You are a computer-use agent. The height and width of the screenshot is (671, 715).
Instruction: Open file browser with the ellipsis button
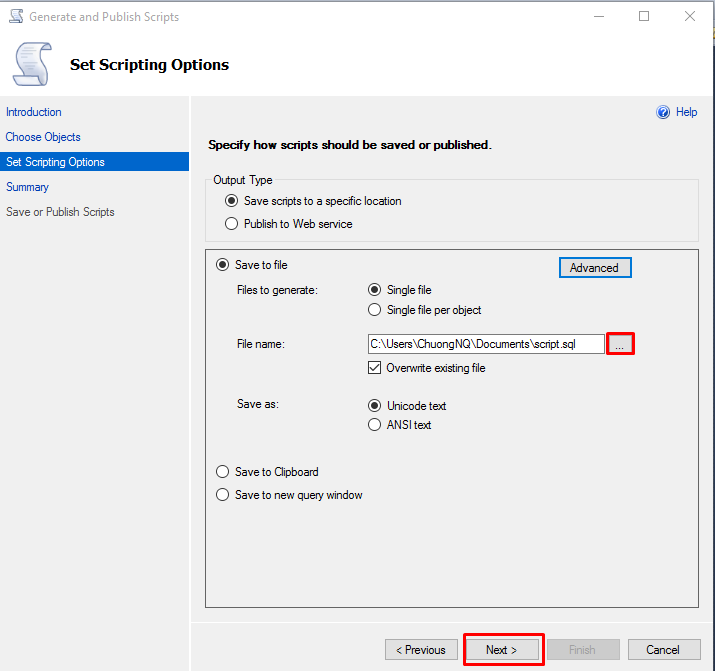620,344
